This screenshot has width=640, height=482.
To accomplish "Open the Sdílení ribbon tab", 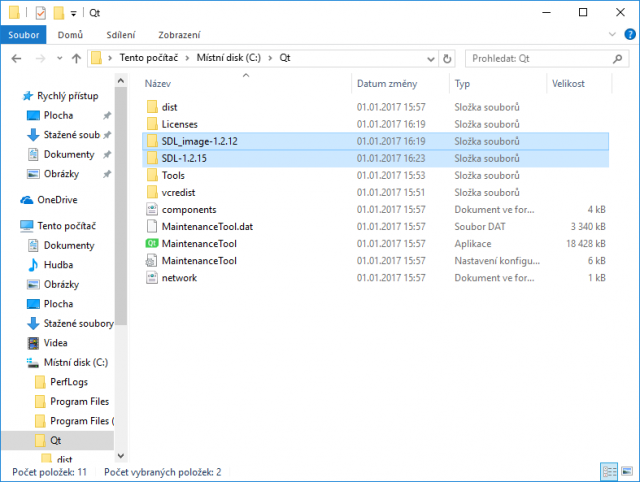I will coord(120,35).
